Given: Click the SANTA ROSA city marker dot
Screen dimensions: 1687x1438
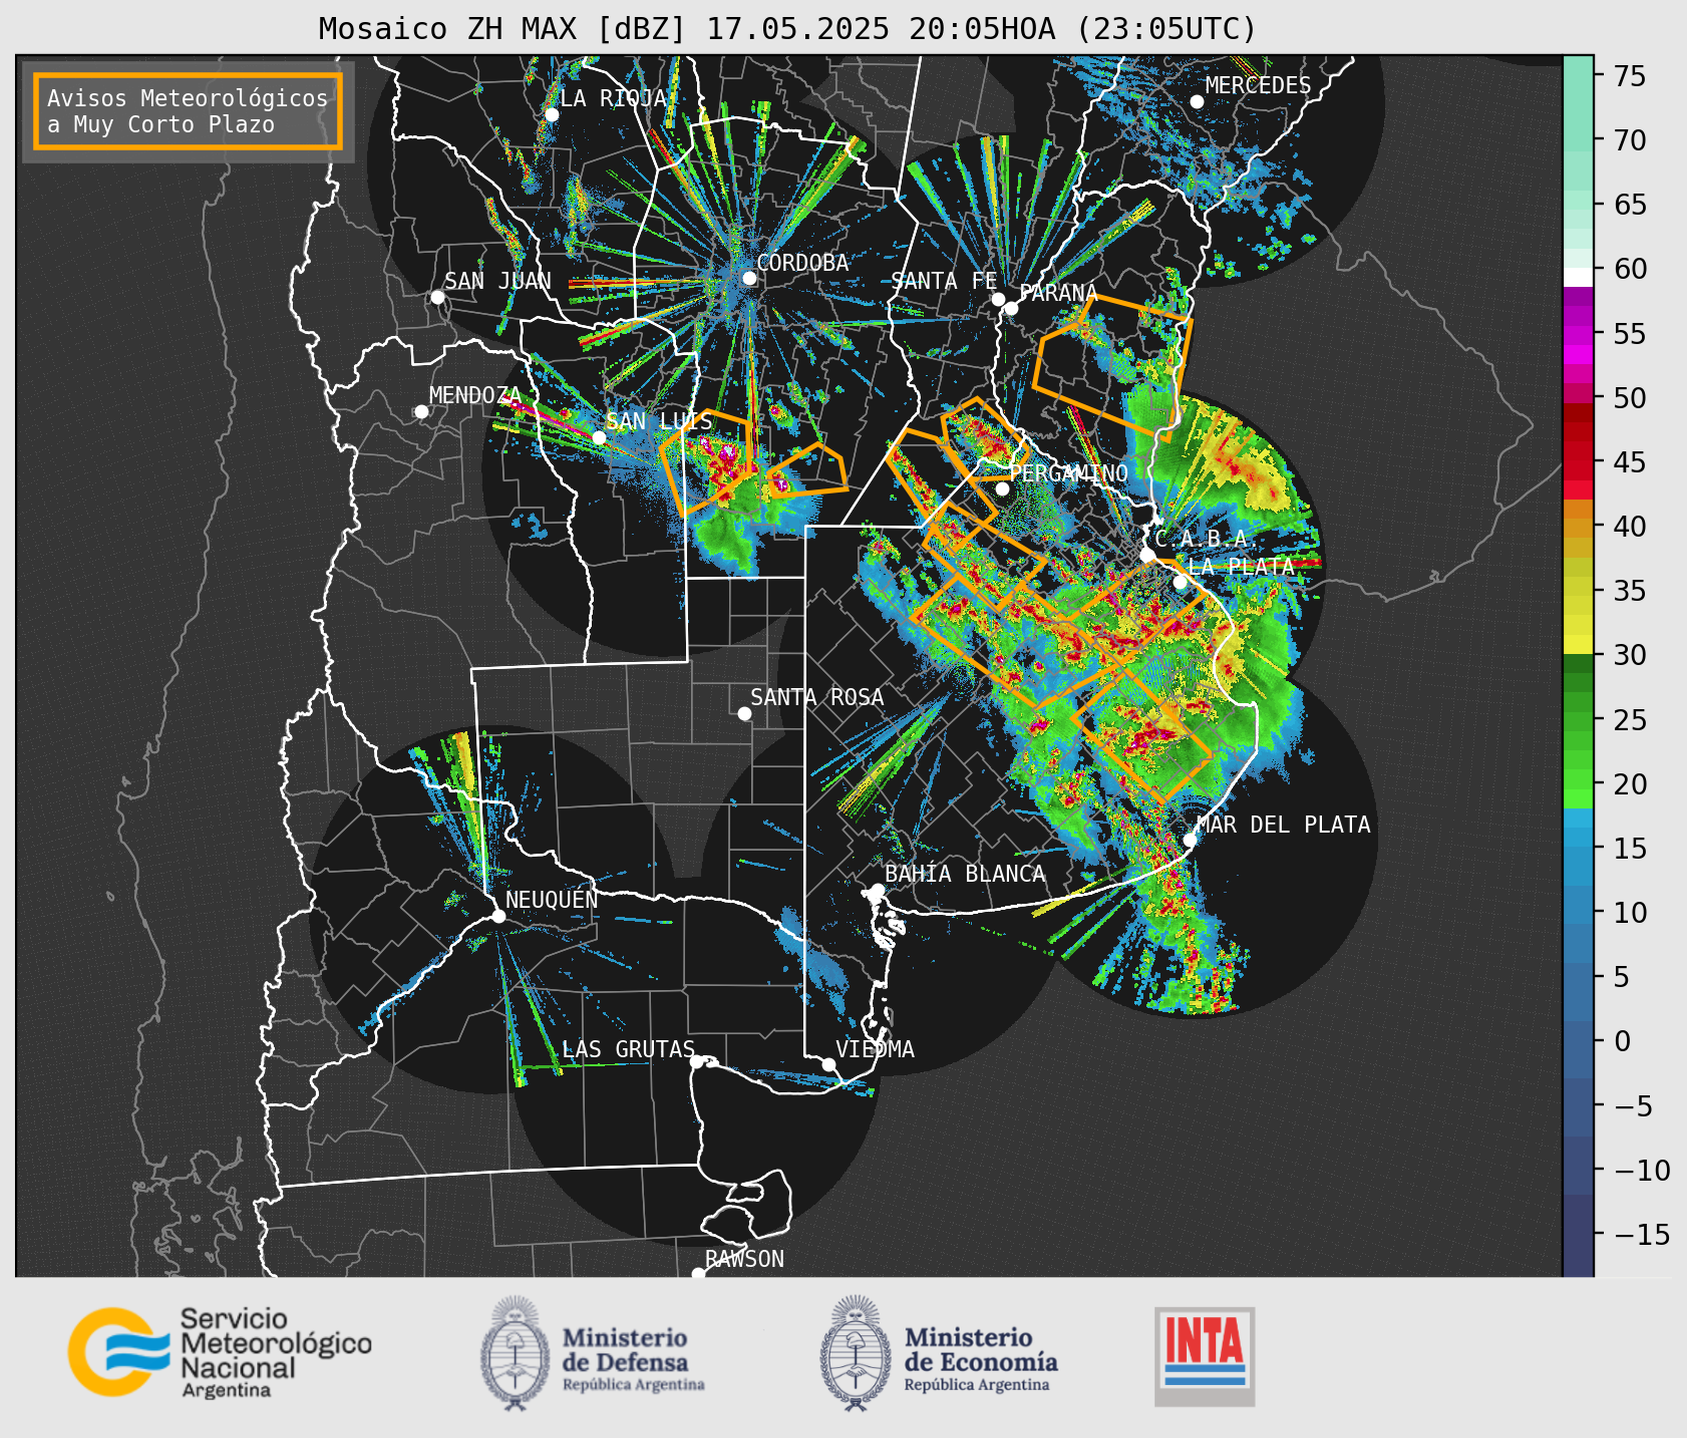Looking at the screenshot, I should (x=744, y=713).
